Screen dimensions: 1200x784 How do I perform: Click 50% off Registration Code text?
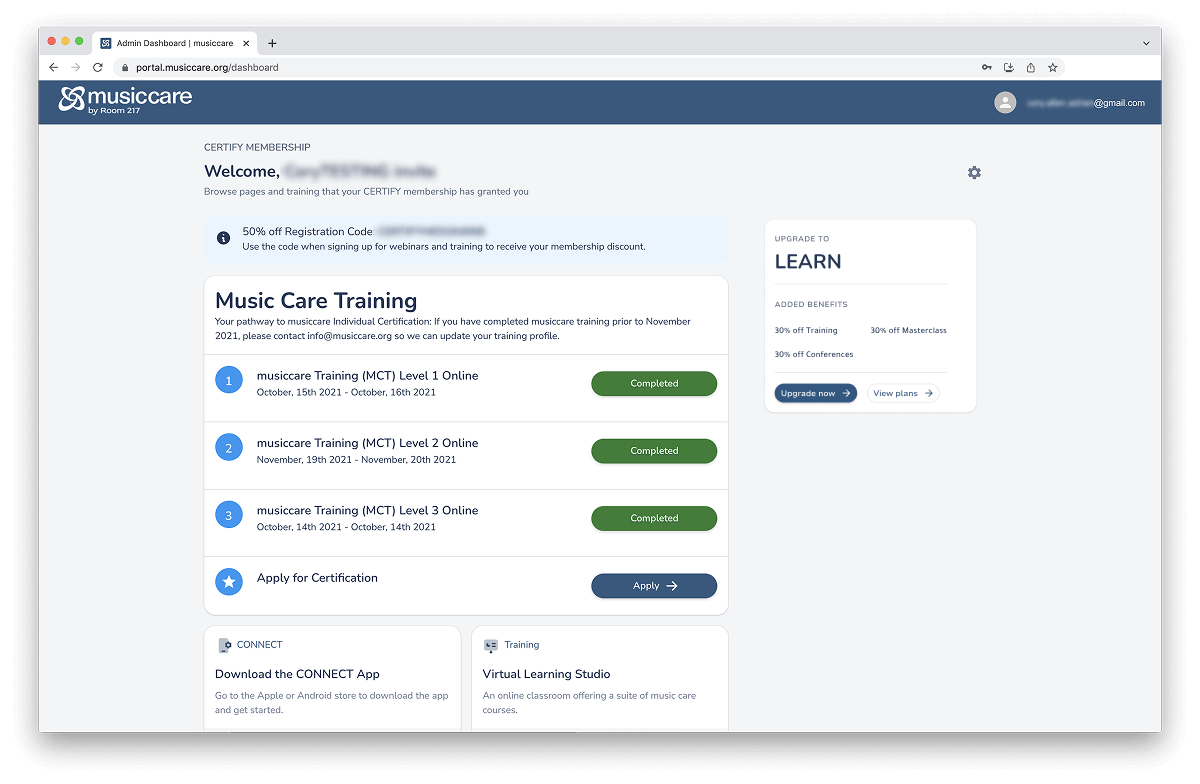click(x=307, y=231)
